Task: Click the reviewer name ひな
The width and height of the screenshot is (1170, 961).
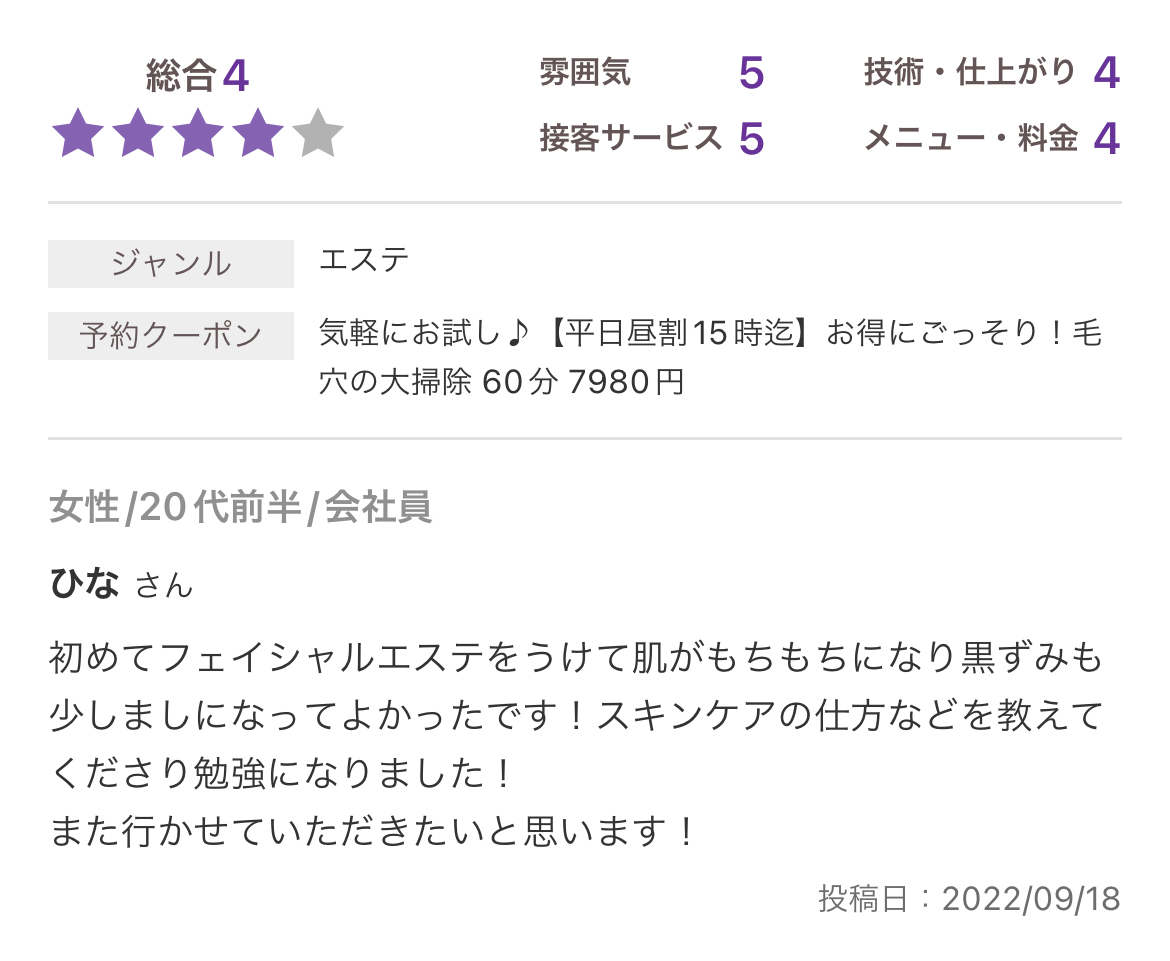Action: [x=84, y=583]
